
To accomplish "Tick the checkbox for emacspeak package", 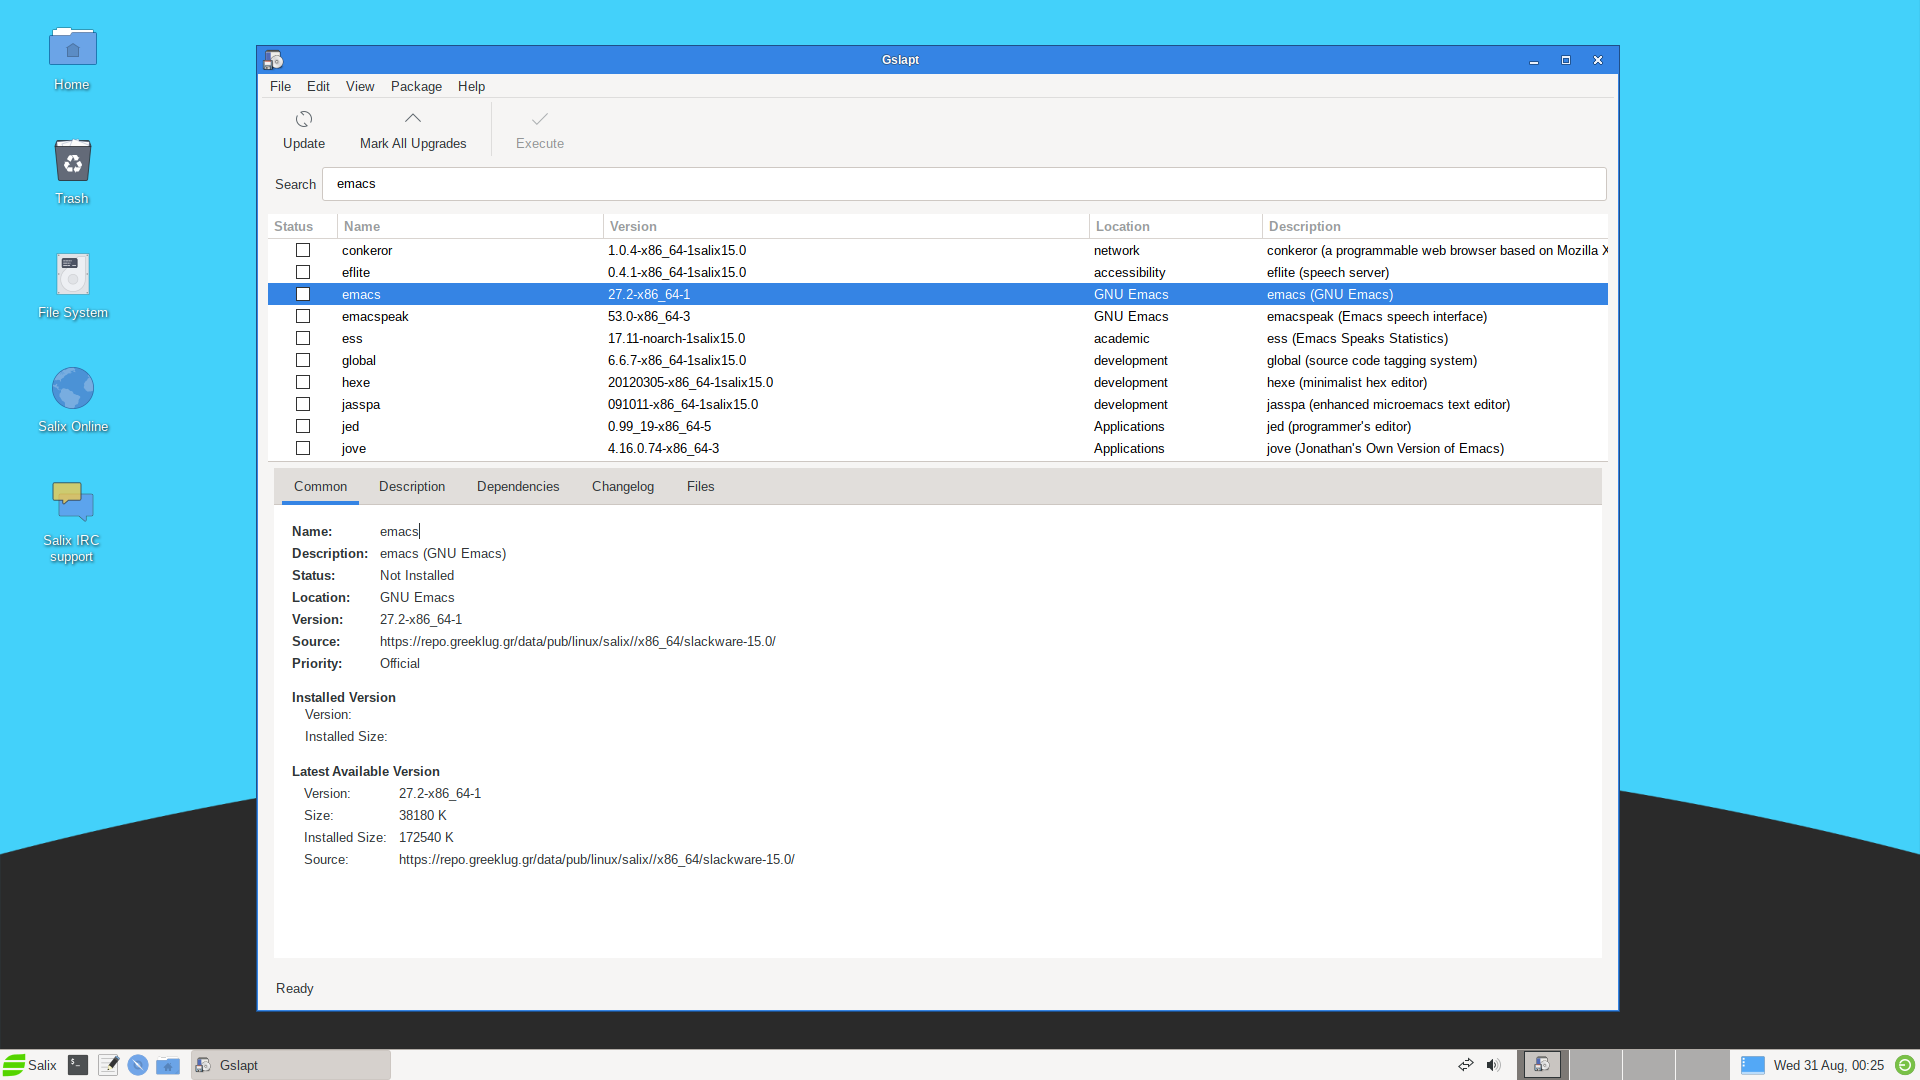I will pos(303,316).
